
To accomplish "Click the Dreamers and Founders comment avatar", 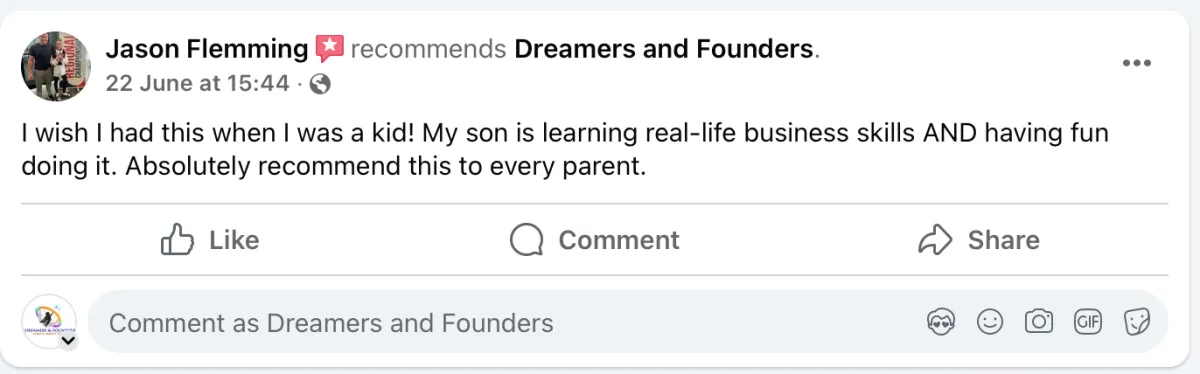I will point(49,322).
